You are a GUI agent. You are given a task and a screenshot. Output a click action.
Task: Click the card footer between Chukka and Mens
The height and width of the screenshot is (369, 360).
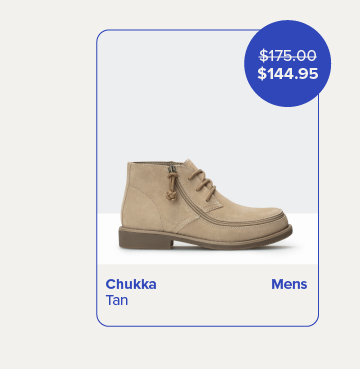(x=213, y=284)
